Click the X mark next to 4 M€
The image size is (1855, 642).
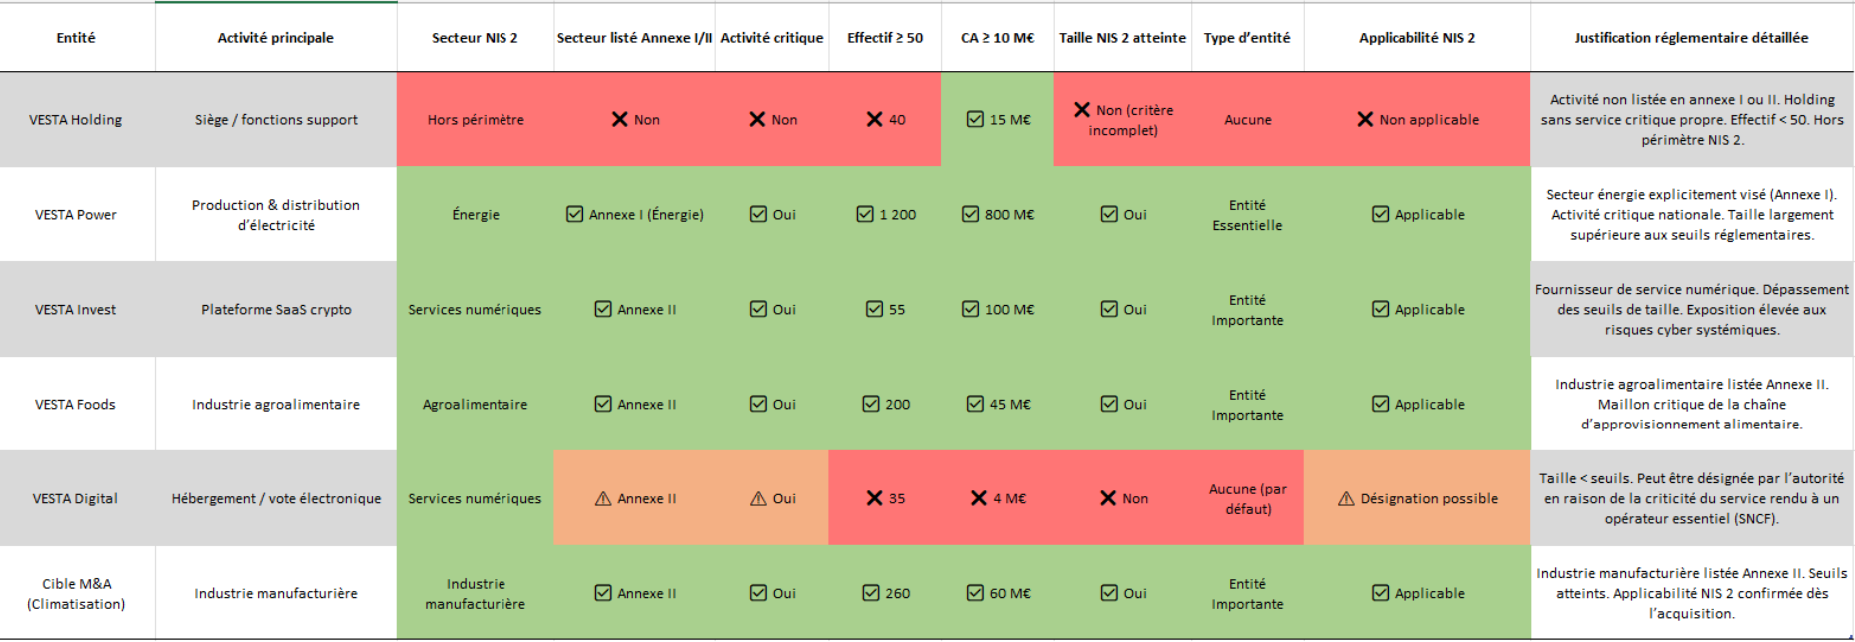(979, 498)
